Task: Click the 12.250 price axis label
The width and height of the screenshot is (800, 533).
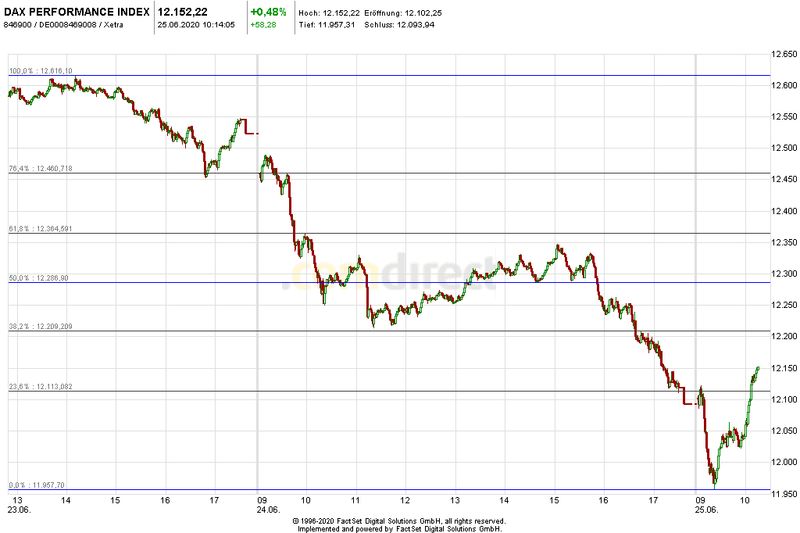Action: (x=784, y=305)
